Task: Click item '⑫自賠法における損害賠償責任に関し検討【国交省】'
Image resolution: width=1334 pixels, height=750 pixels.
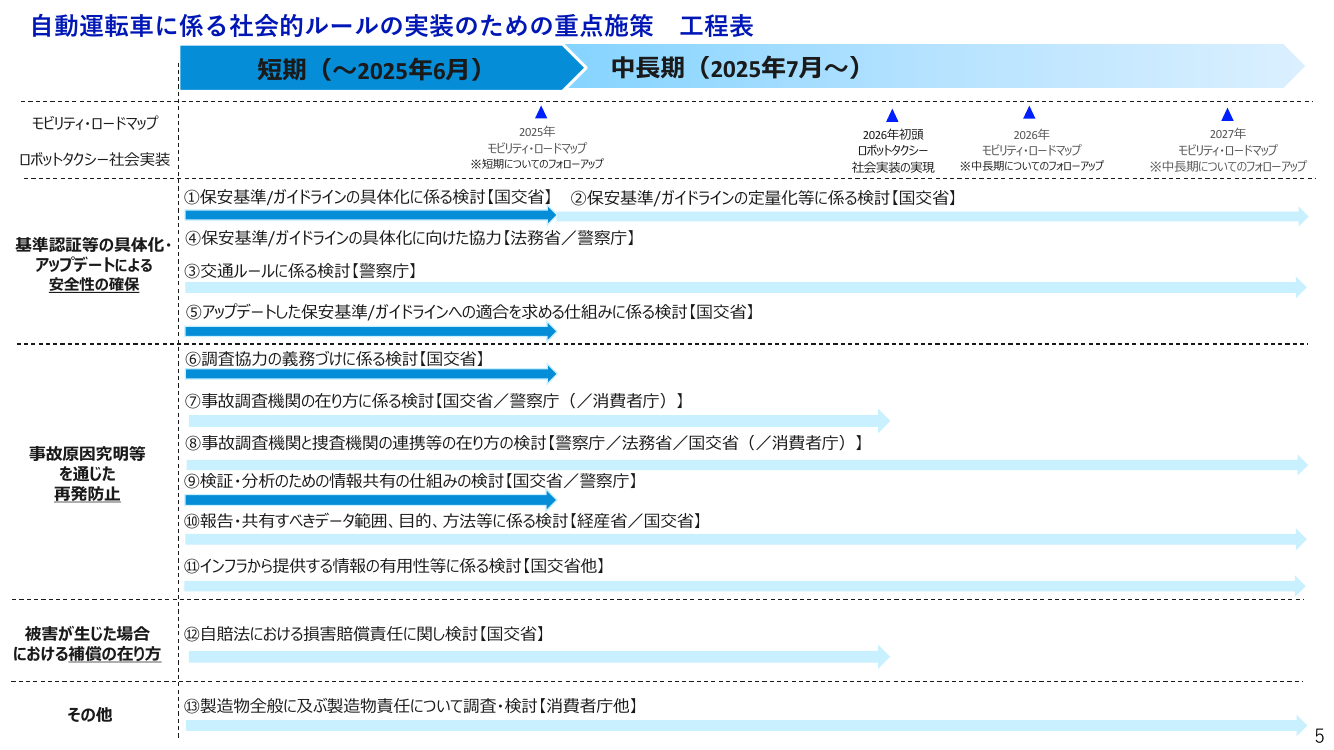Action: (364, 634)
